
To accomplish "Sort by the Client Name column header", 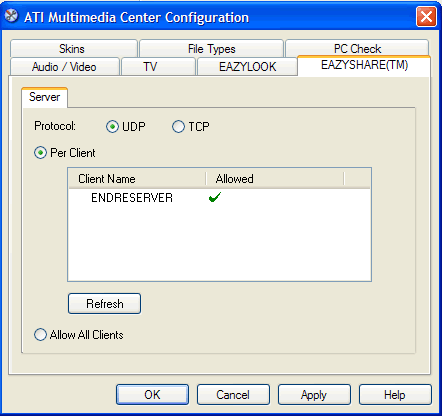I will 137,179.
